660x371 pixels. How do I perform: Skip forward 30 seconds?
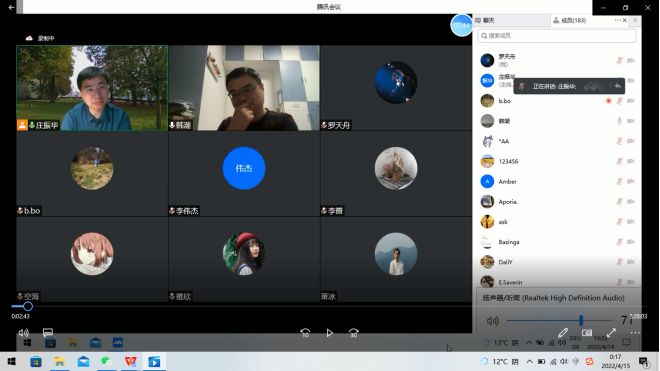click(x=354, y=333)
